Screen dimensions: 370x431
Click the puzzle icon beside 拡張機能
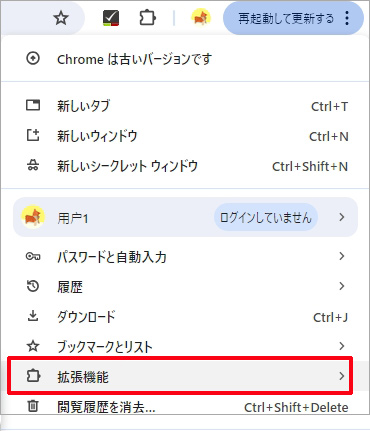pos(33,376)
